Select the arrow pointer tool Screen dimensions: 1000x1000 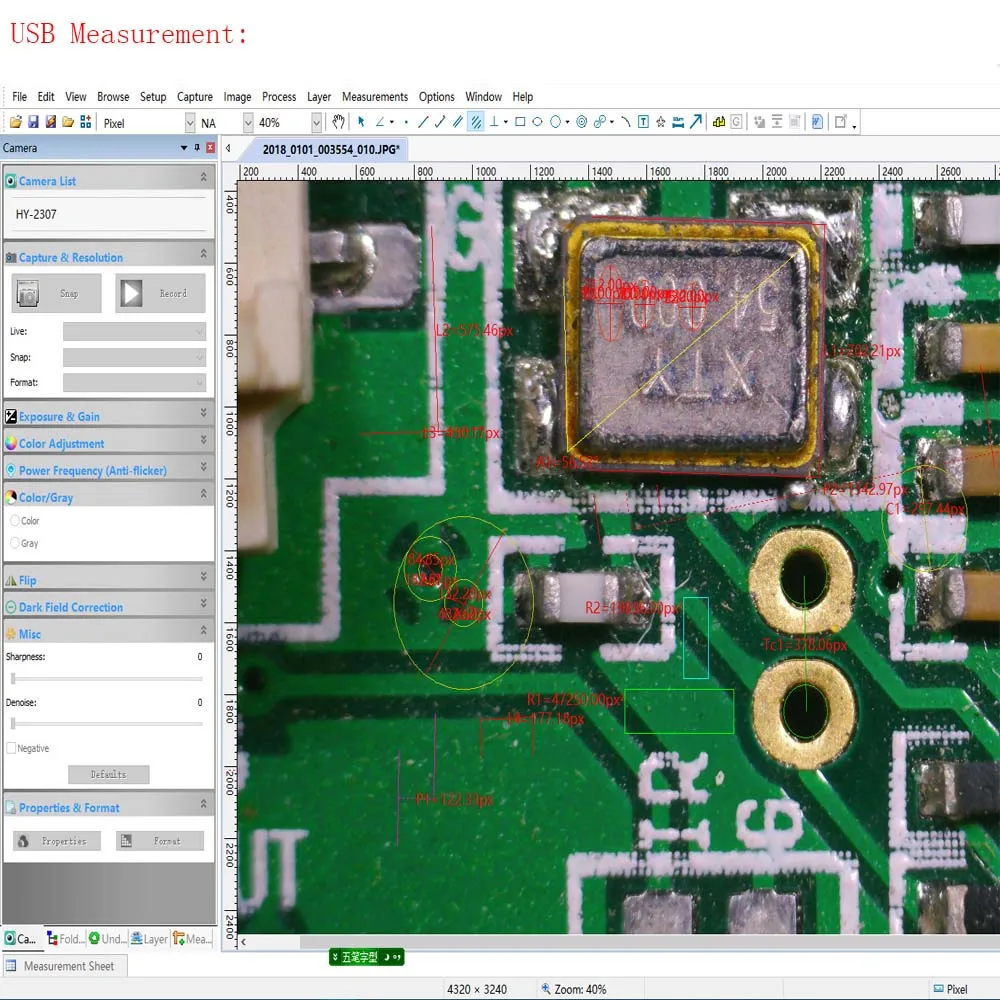(x=361, y=123)
